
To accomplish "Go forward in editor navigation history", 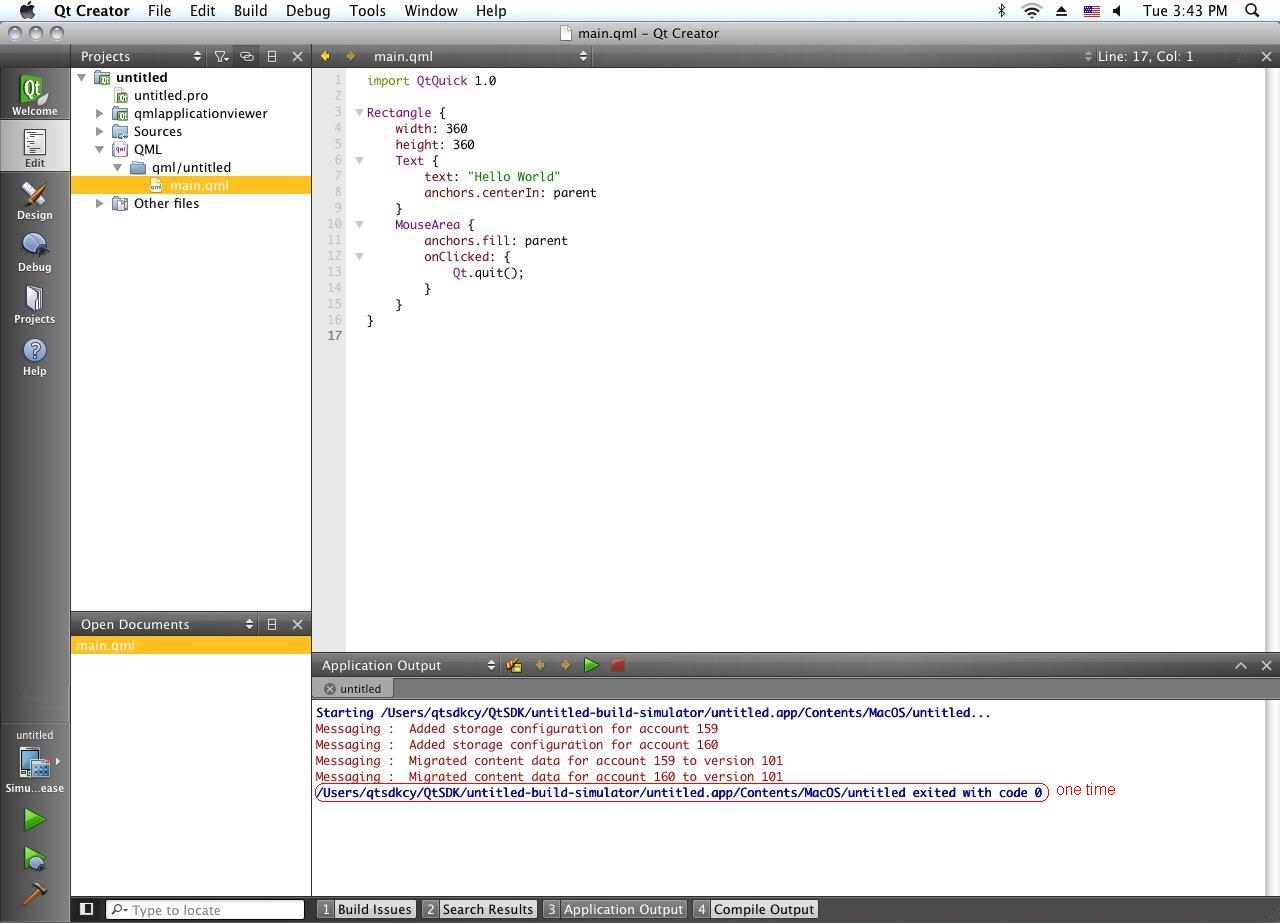I will (x=350, y=56).
